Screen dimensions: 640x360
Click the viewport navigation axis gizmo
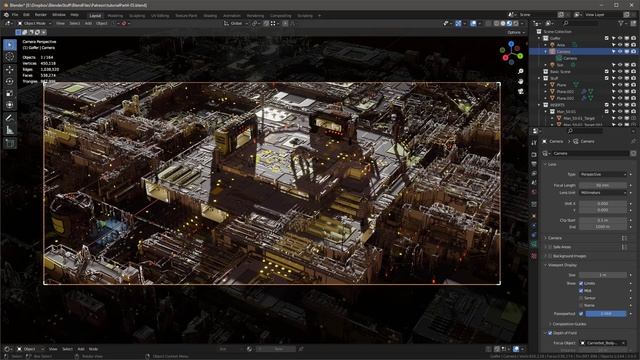[511, 52]
